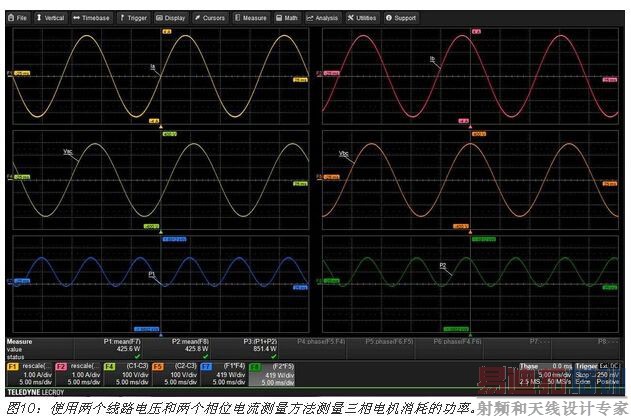
Task: Click the green status checkmark under 425.6 W
Action: (x=137, y=356)
